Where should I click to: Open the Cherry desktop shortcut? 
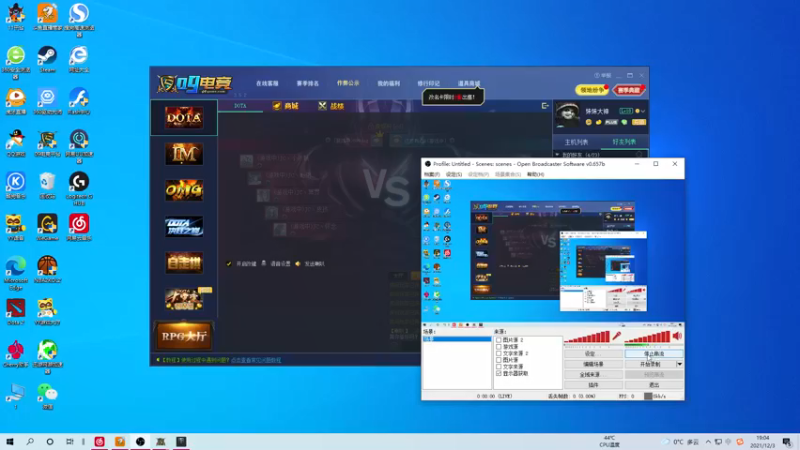tap(16, 354)
